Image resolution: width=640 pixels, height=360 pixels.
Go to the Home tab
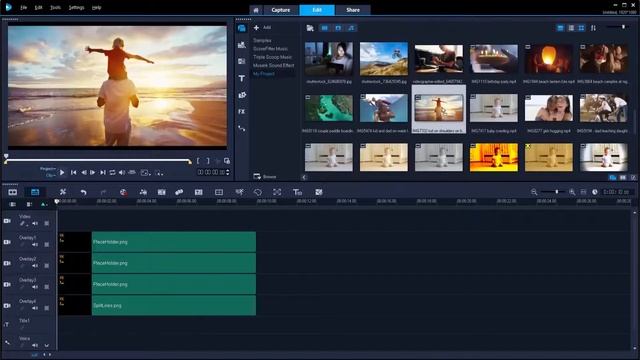tap(256, 10)
